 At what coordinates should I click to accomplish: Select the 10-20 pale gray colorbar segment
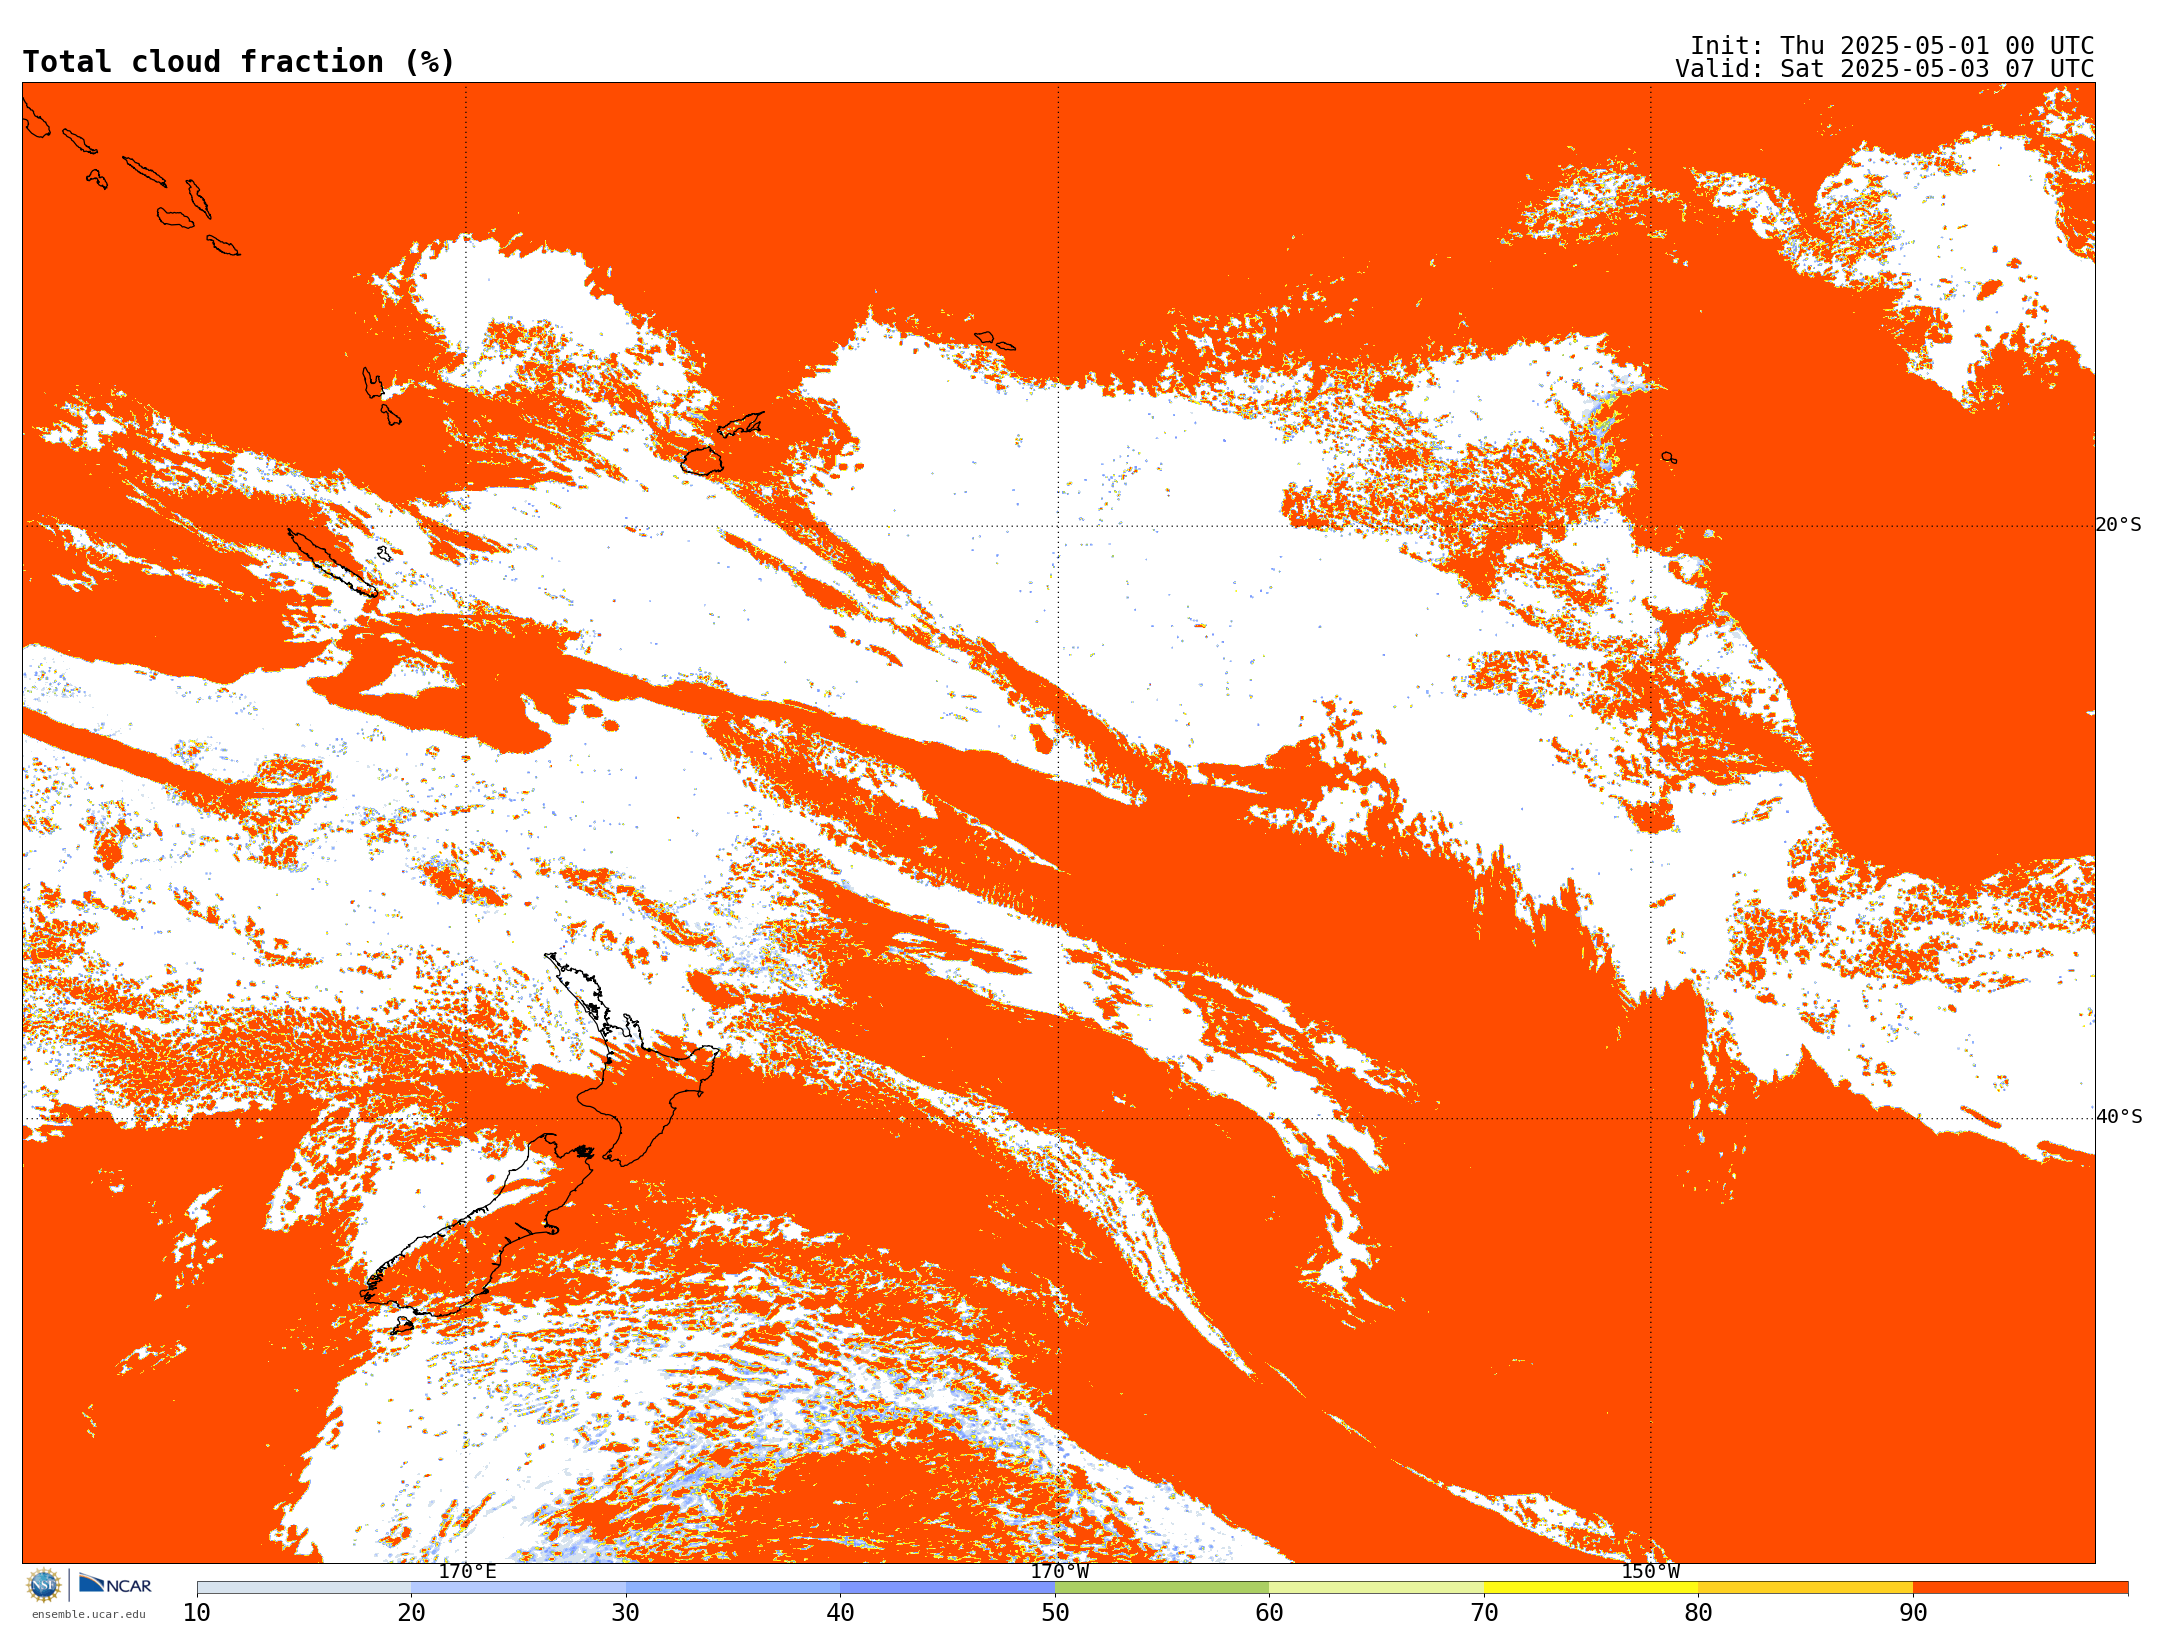(x=304, y=1588)
